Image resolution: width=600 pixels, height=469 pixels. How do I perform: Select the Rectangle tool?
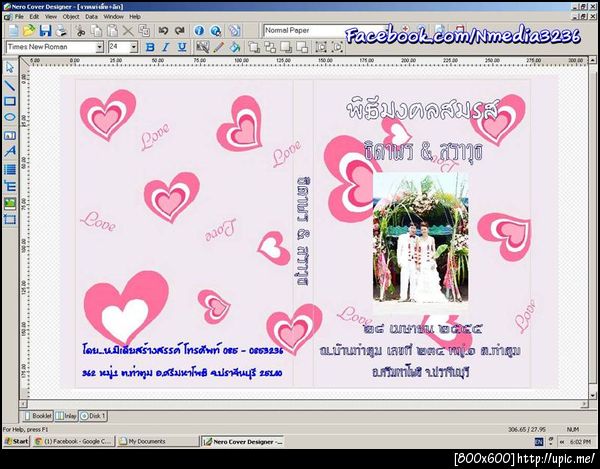click(x=10, y=101)
